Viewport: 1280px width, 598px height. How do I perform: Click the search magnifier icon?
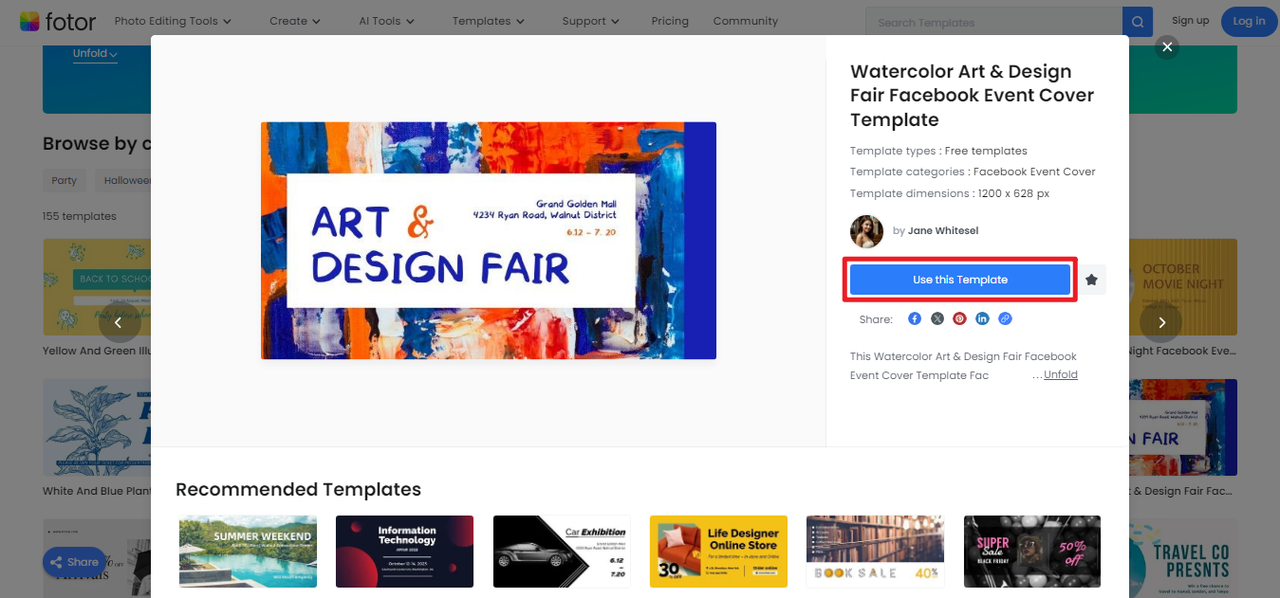pos(1137,22)
